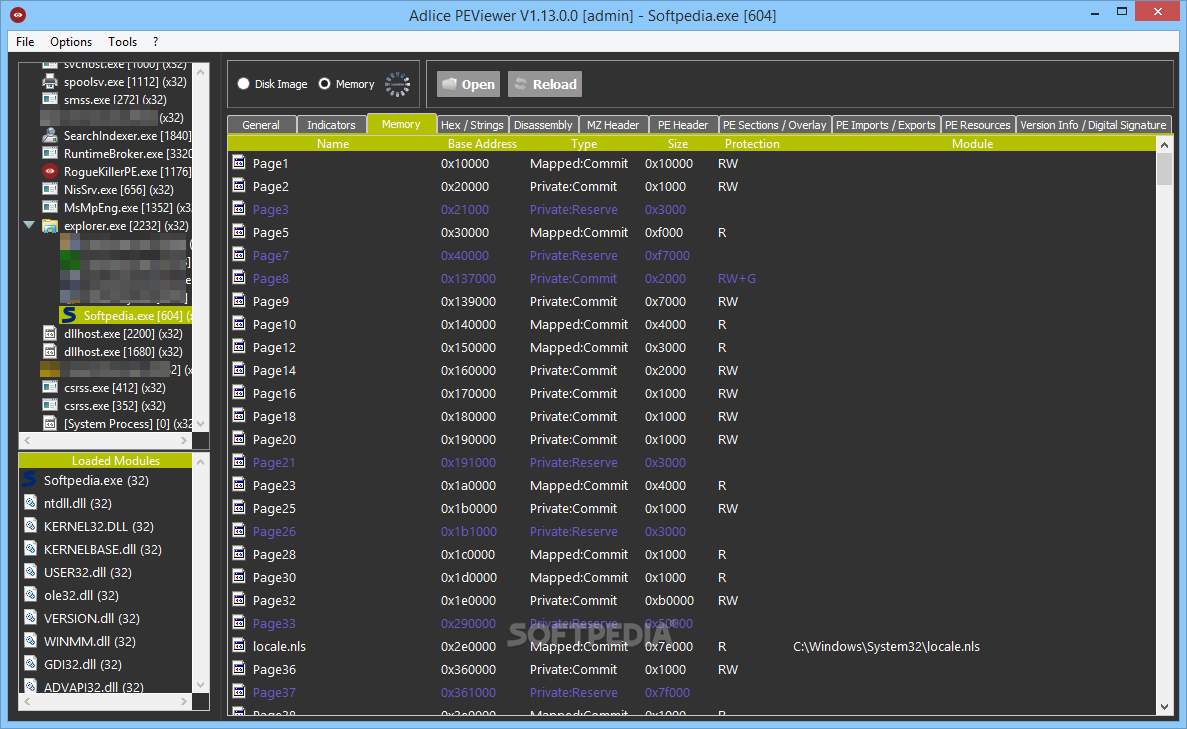Click the GDI32.dll module icon
Screen dimensions: 1187x729
pyautogui.click(x=30, y=664)
